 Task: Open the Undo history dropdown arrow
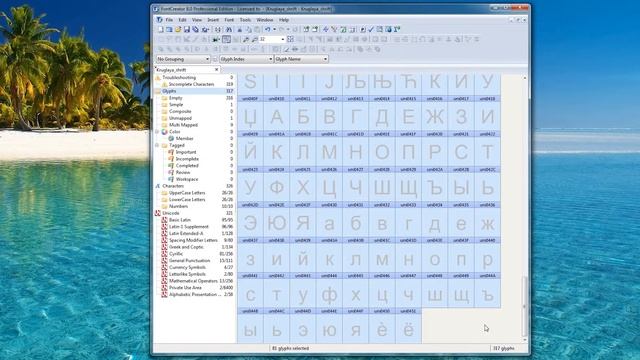274,29
